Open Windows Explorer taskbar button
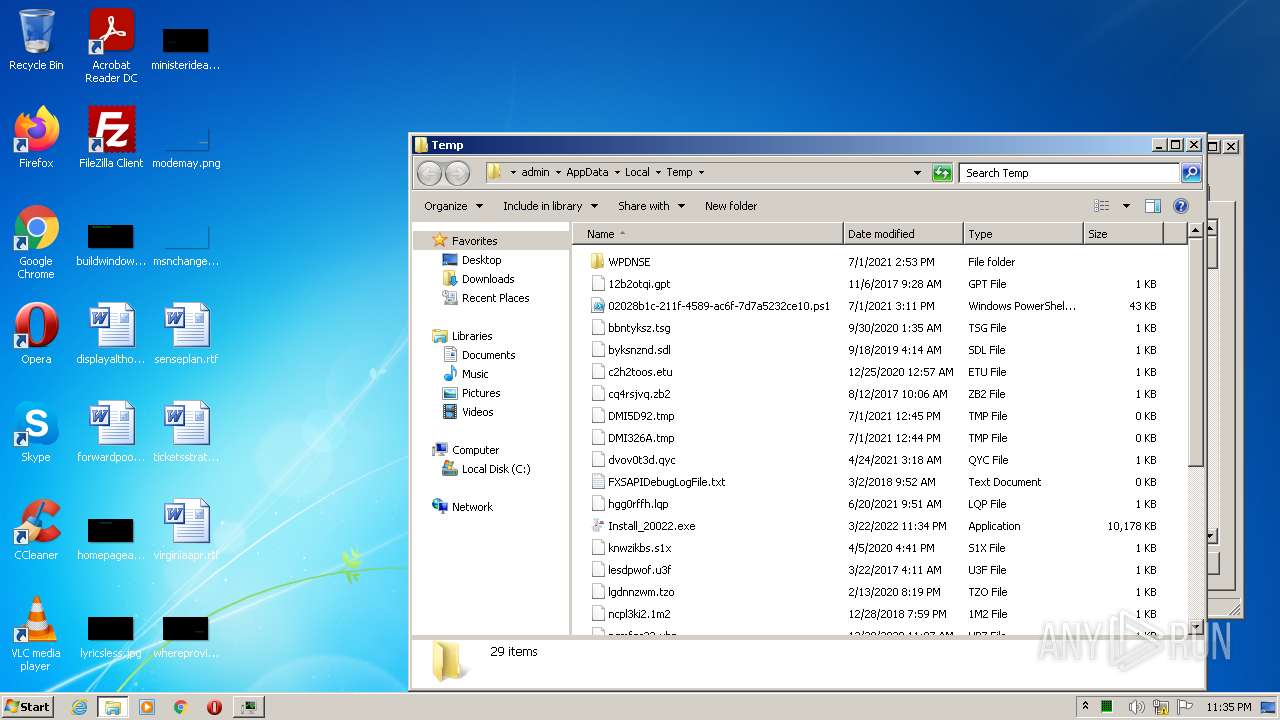The height and width of the screenshot is (720, 1280). point(113,707)
